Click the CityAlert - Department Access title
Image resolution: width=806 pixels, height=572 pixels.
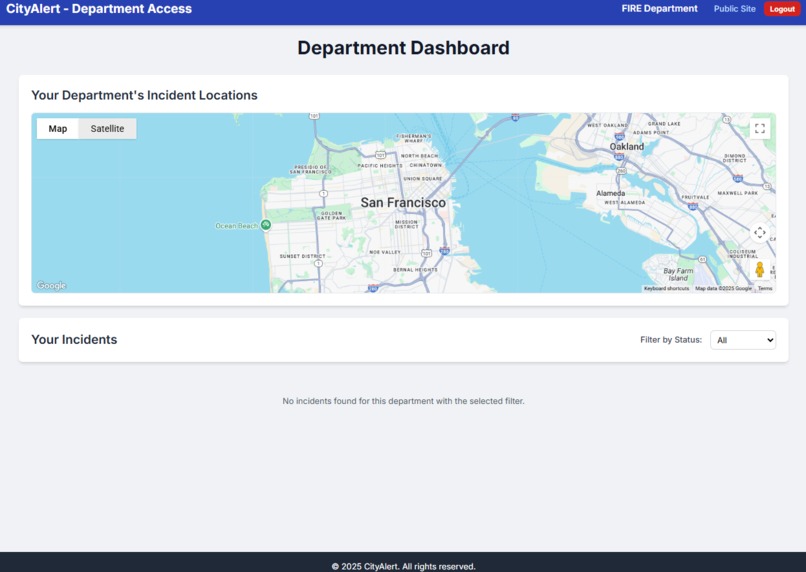click(x=99, y=9)
